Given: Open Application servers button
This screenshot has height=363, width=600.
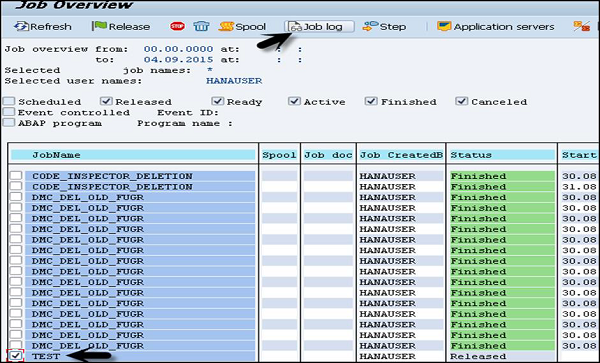Looking at the screenshot, I should 496,26.
